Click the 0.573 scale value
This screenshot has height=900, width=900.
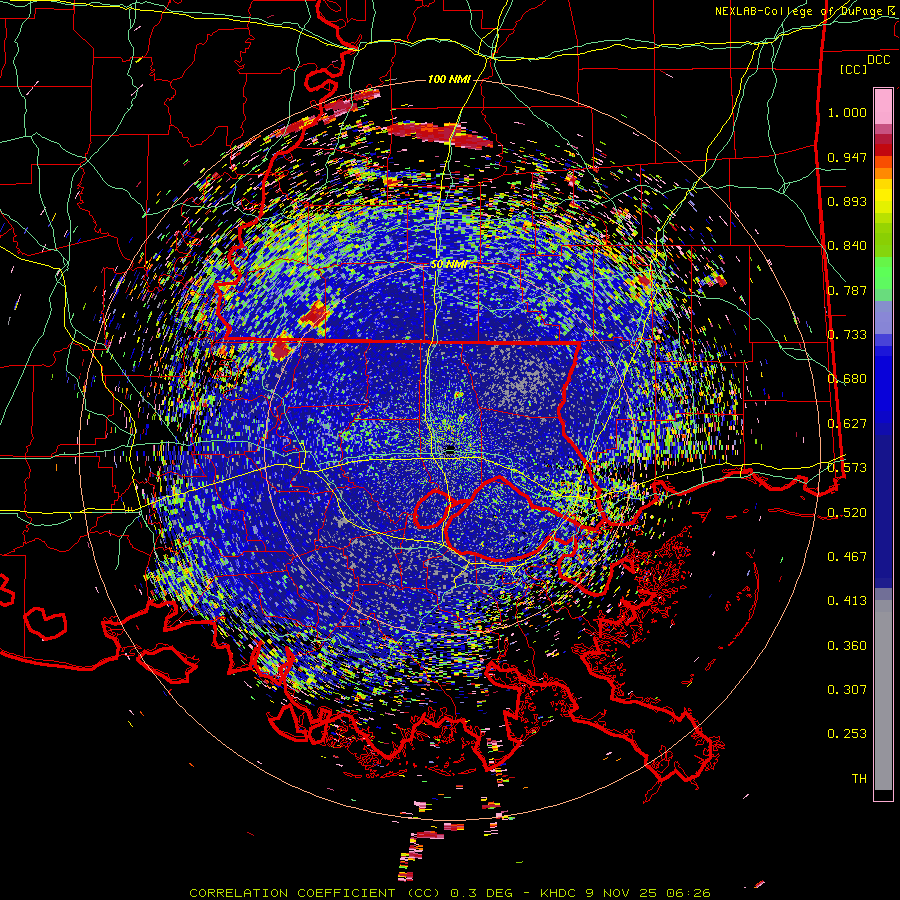coord(847,468)
